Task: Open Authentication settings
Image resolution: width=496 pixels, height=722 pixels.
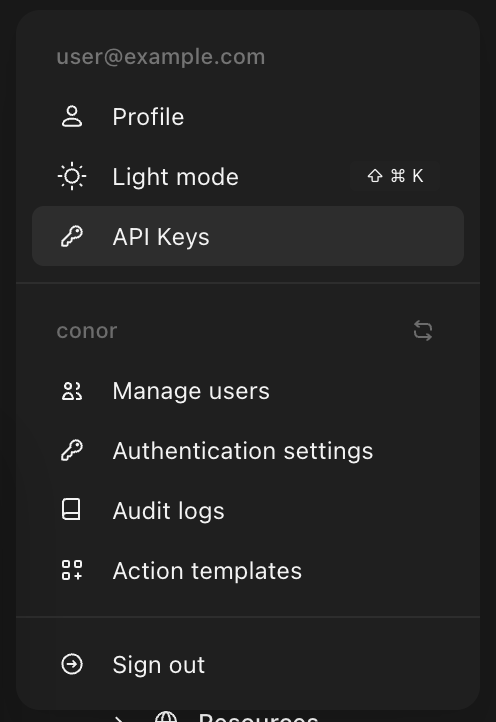Action: [248, 450]
